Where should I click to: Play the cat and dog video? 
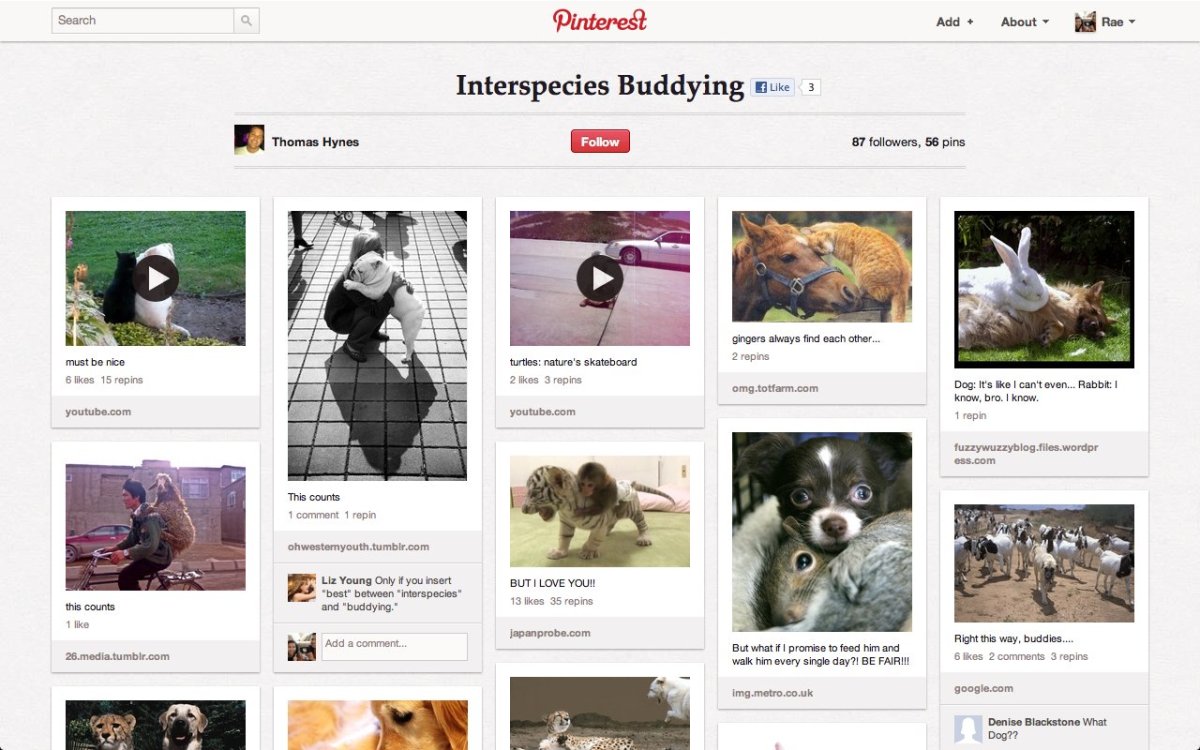(155, 278)
